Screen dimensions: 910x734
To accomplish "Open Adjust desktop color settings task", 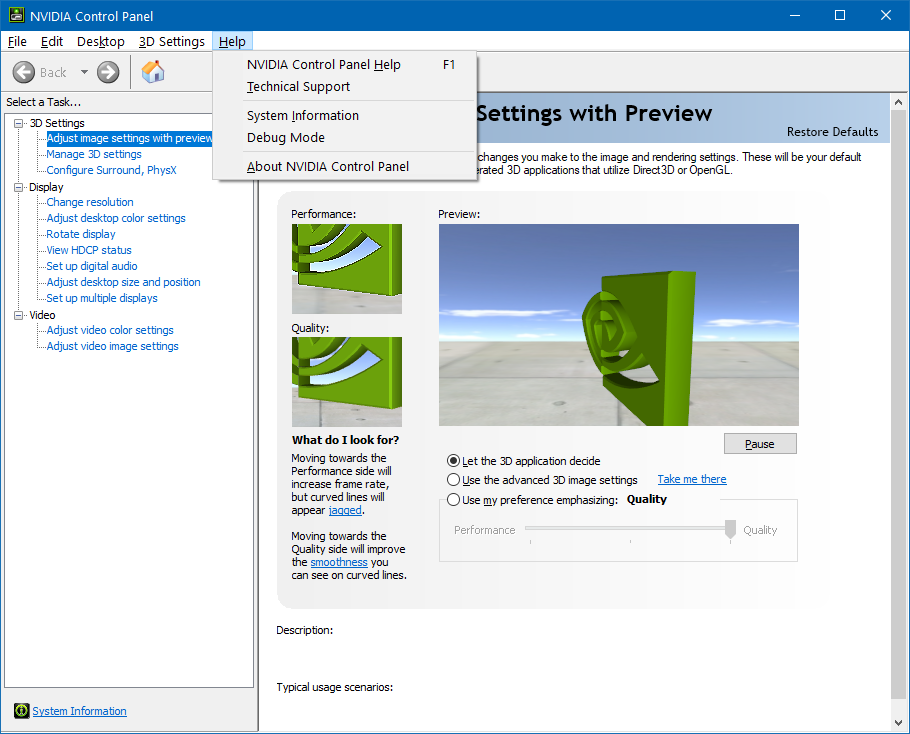I will [116, 218].
